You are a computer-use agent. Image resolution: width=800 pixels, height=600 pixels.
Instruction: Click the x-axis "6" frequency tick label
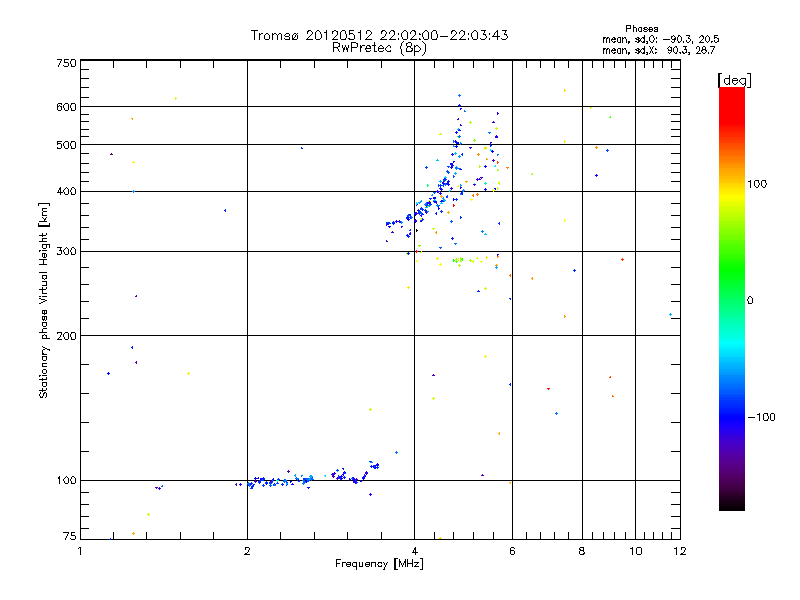click(512, 551)
